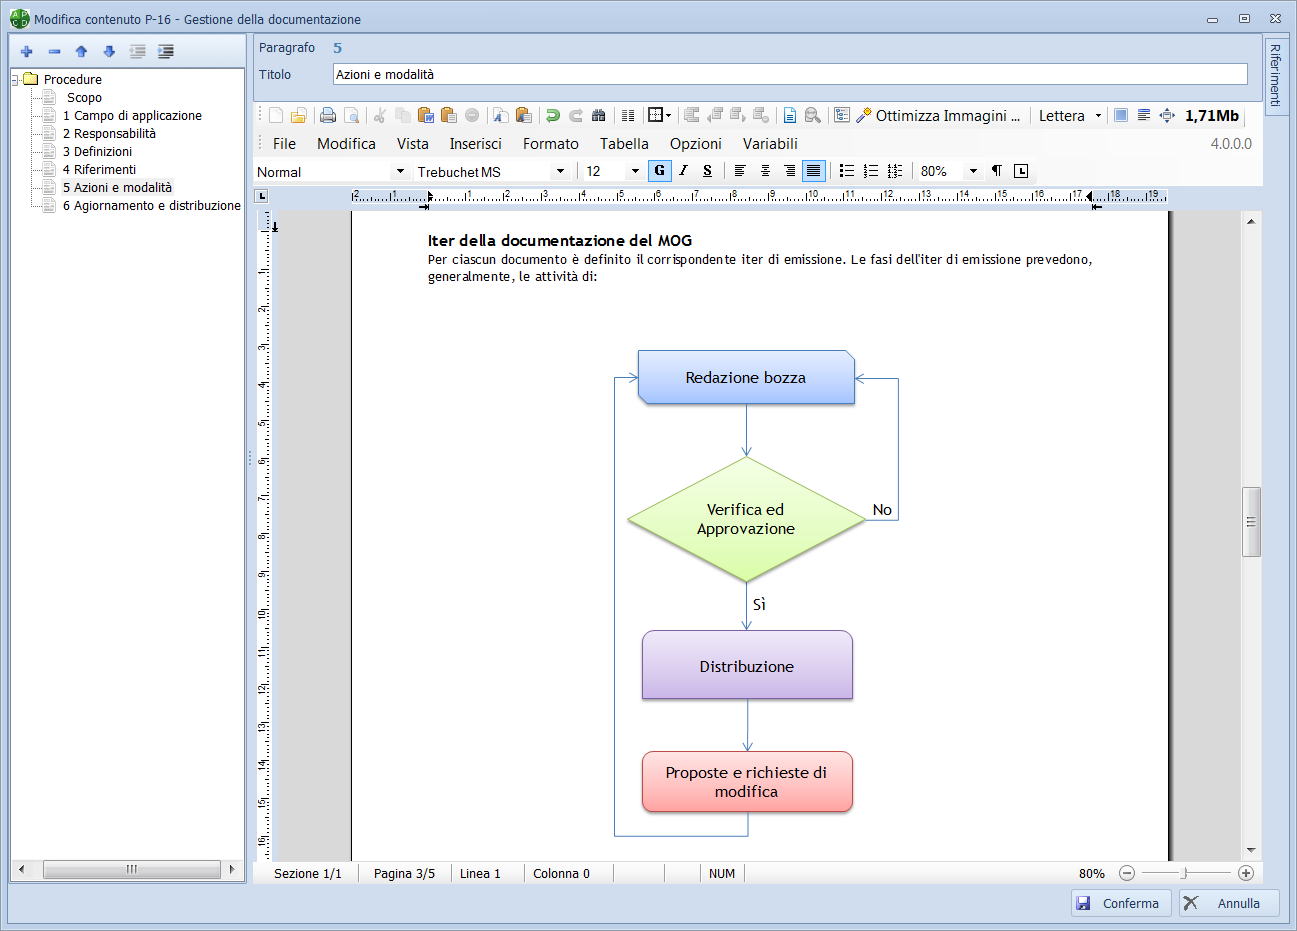Click the zoom slider in status bar

[x=1185, y=873]
